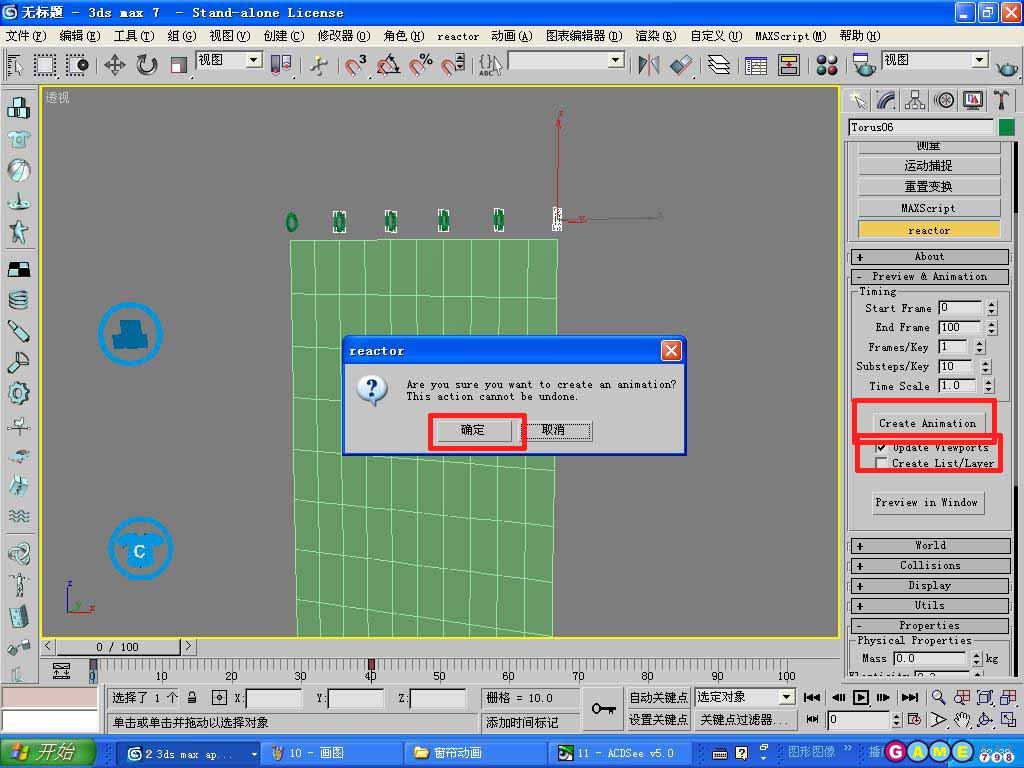The width and height of the screenshot is (1024, 768).
Task: Click the reactor Water waves icon
Action: [18, 516]
